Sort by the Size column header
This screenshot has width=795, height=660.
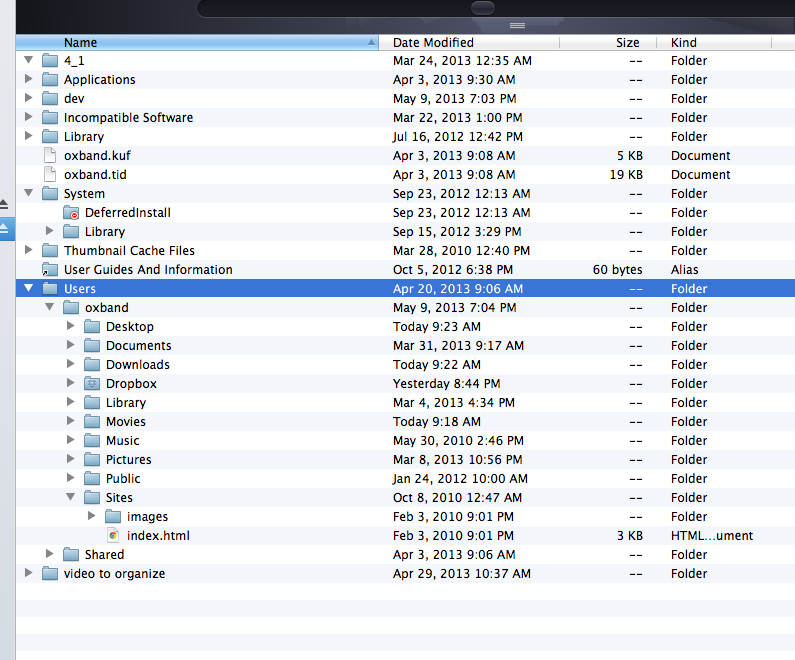608,43
